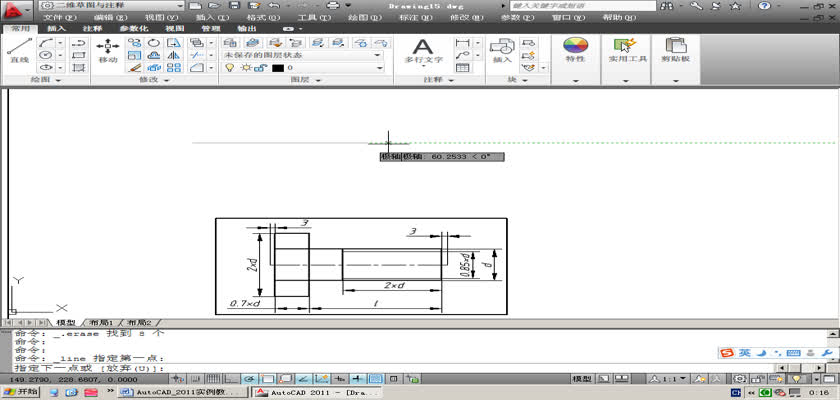This screenshot has height=400, width=840.
Task: Switch to the 参数化 ribbon tab
Action: coord(133,28)
